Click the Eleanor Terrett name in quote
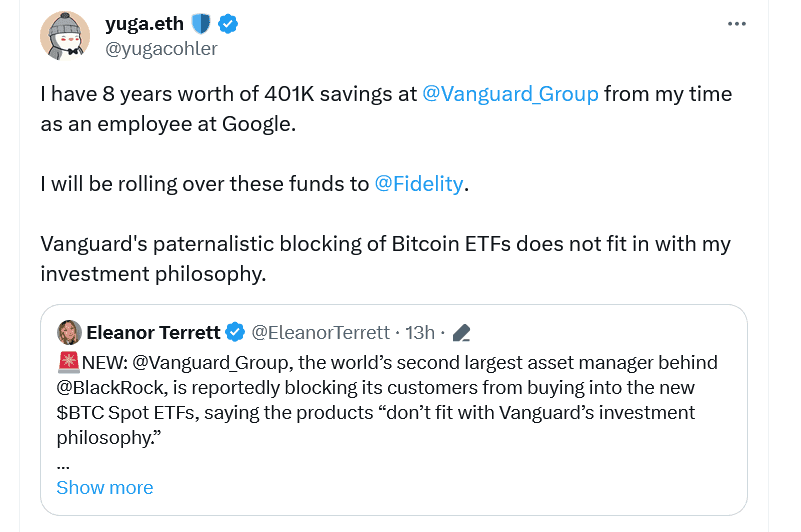801x532 pixels. pos(153,332)
